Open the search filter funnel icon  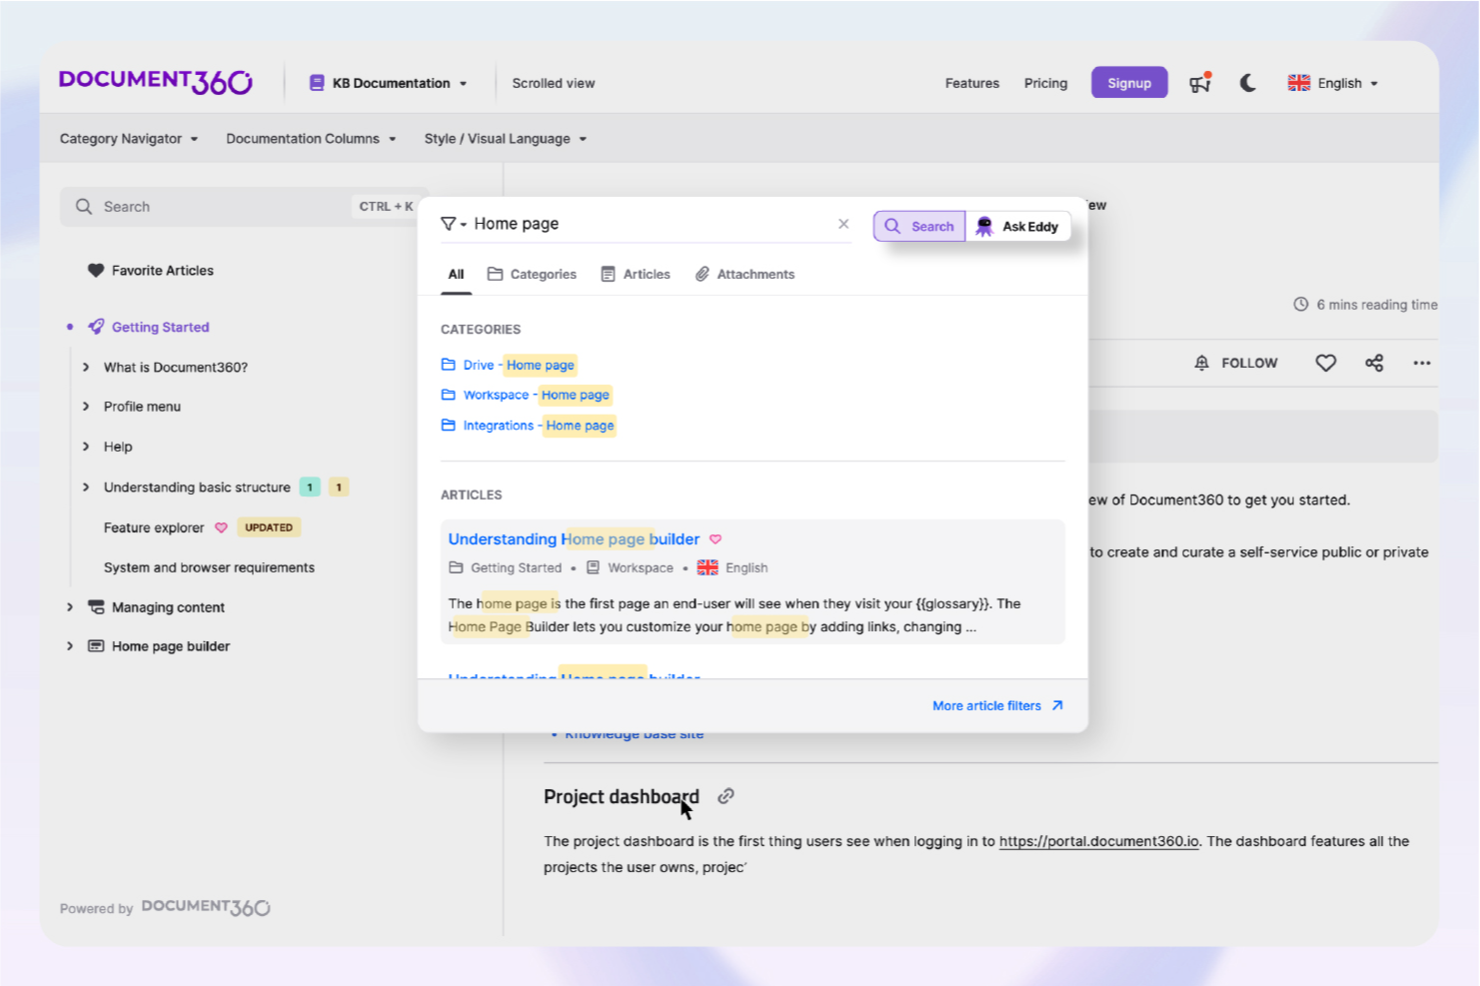pyautogui.click(x=450, y=223)
